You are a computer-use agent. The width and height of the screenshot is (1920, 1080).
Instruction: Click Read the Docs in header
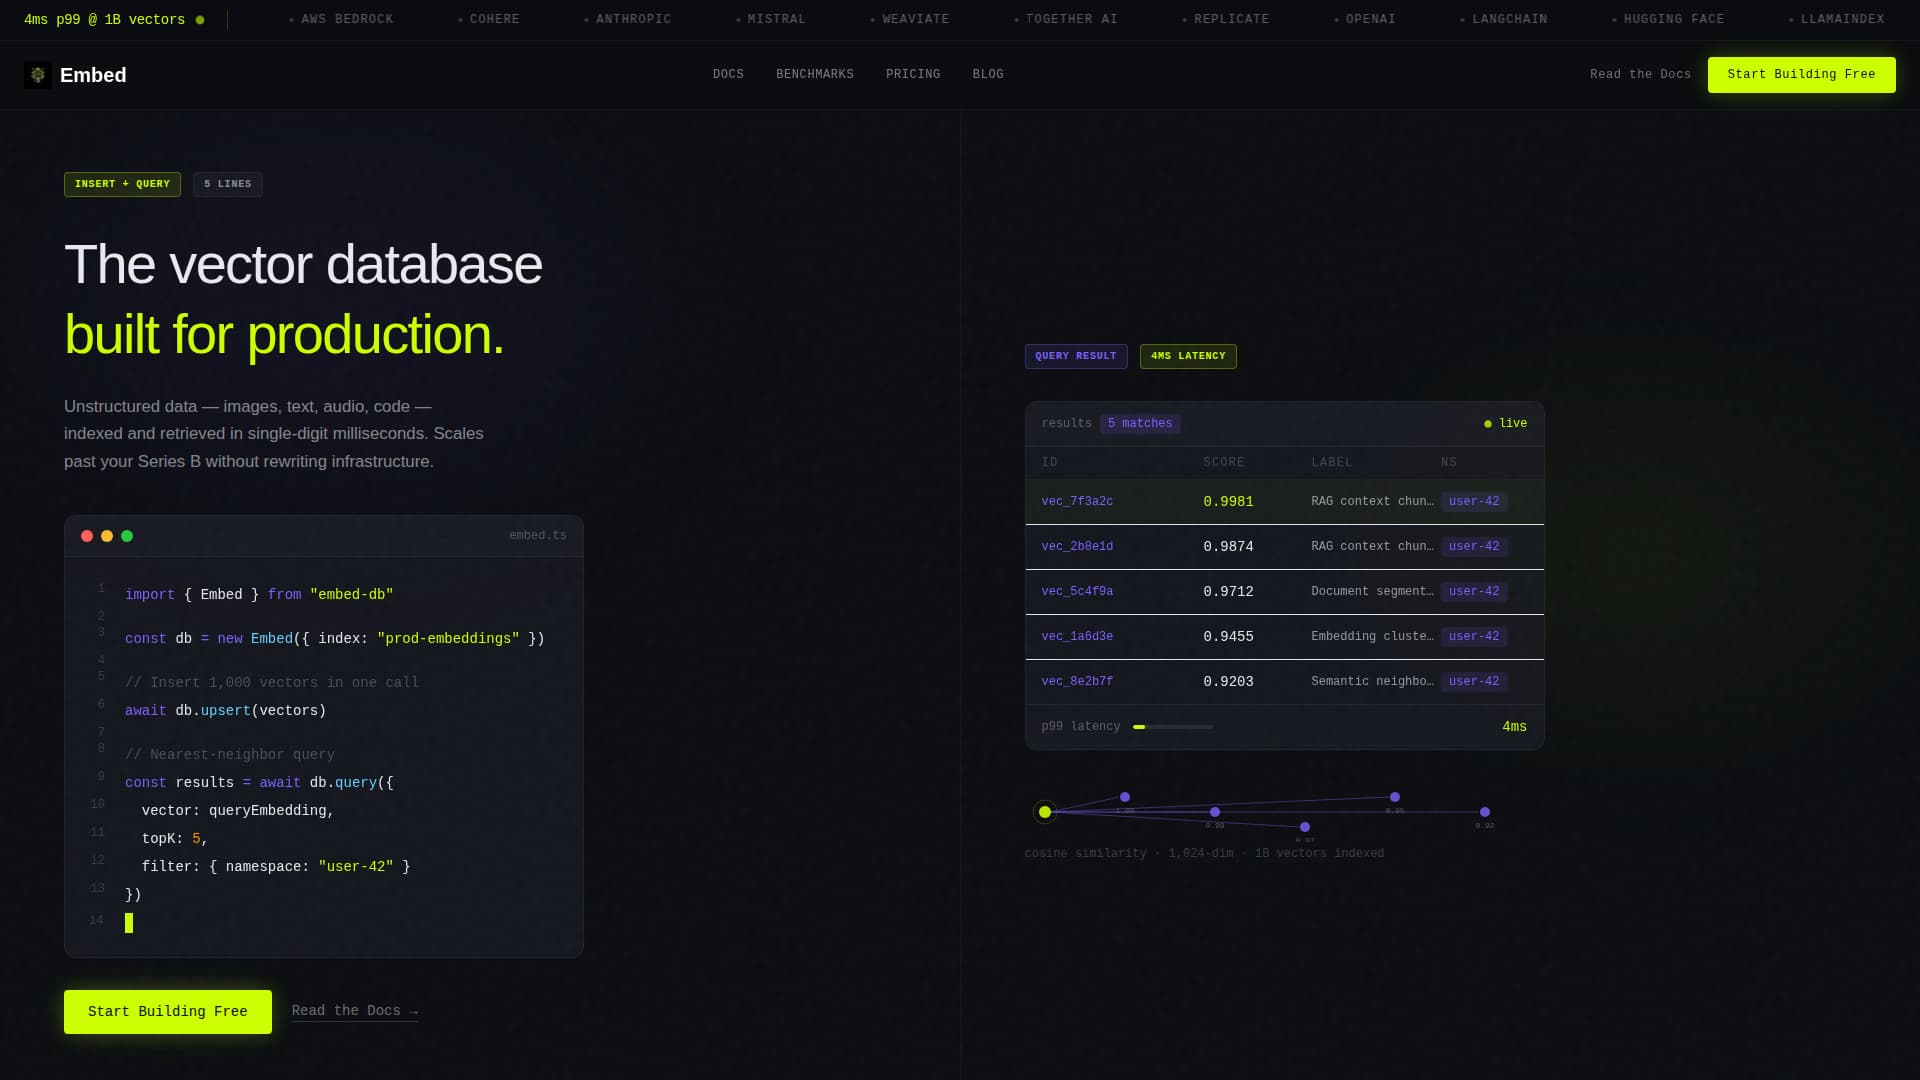(x=1640, y=75)
